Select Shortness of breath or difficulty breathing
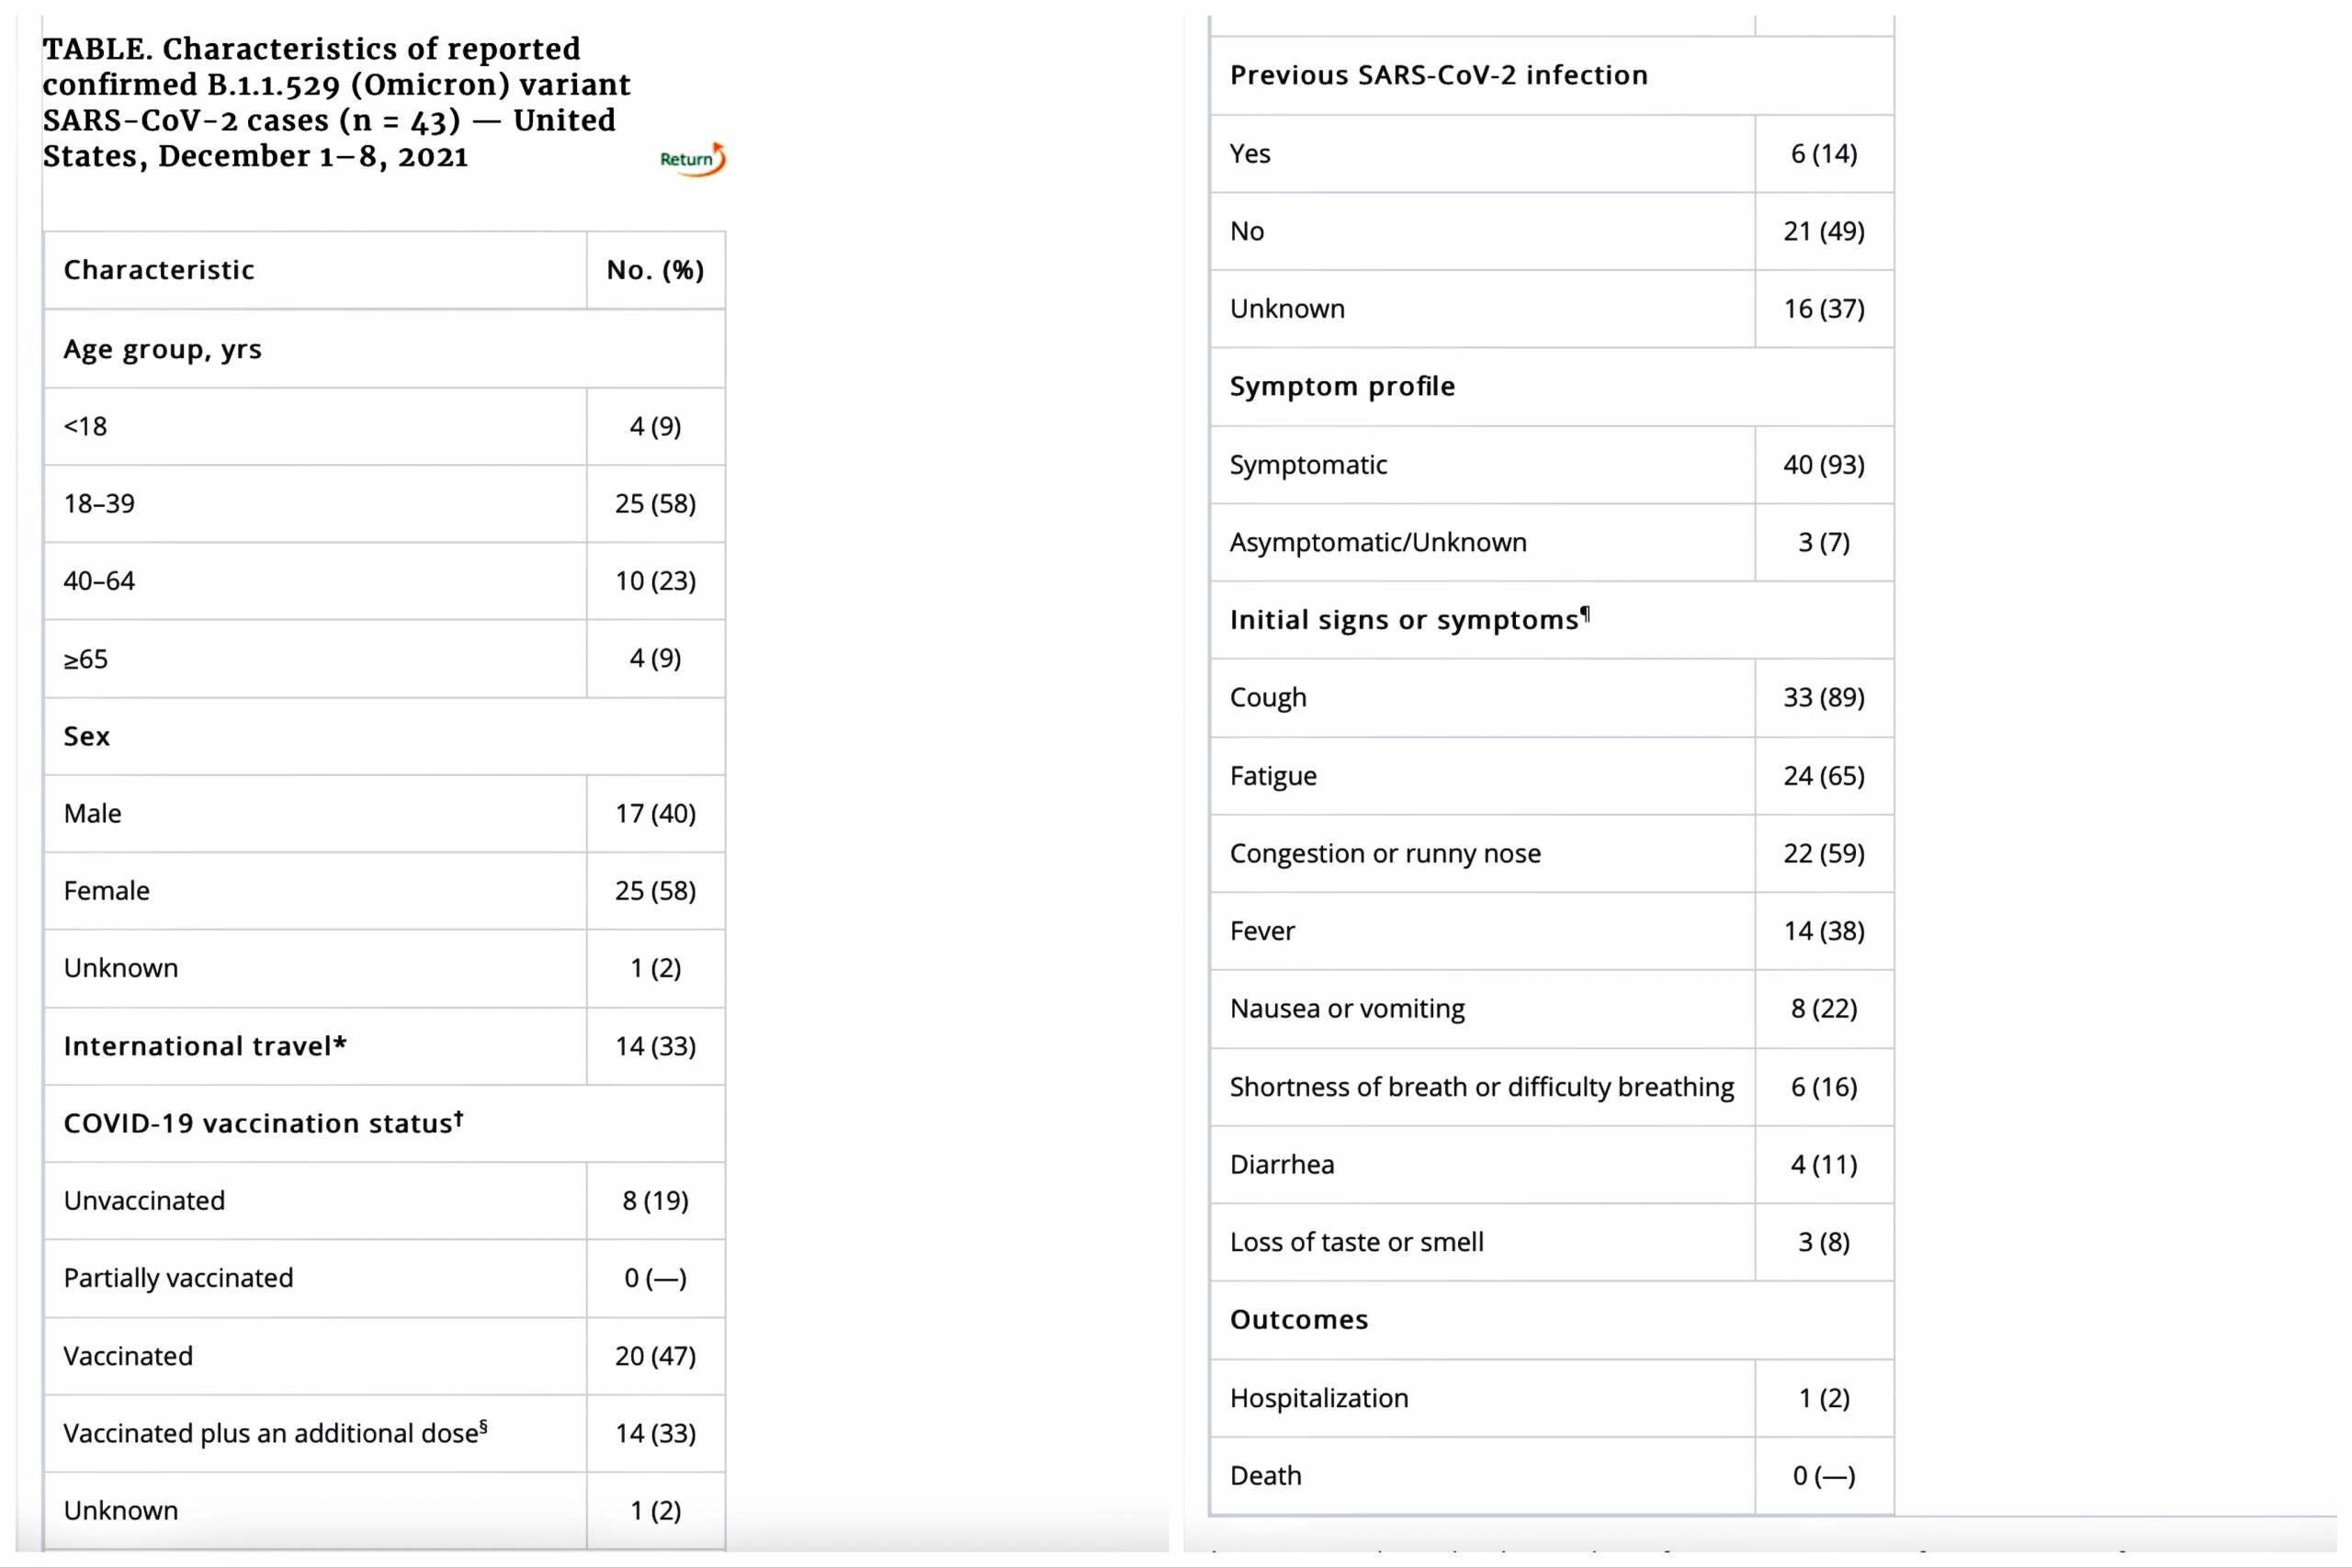 coord(1481,1087)
